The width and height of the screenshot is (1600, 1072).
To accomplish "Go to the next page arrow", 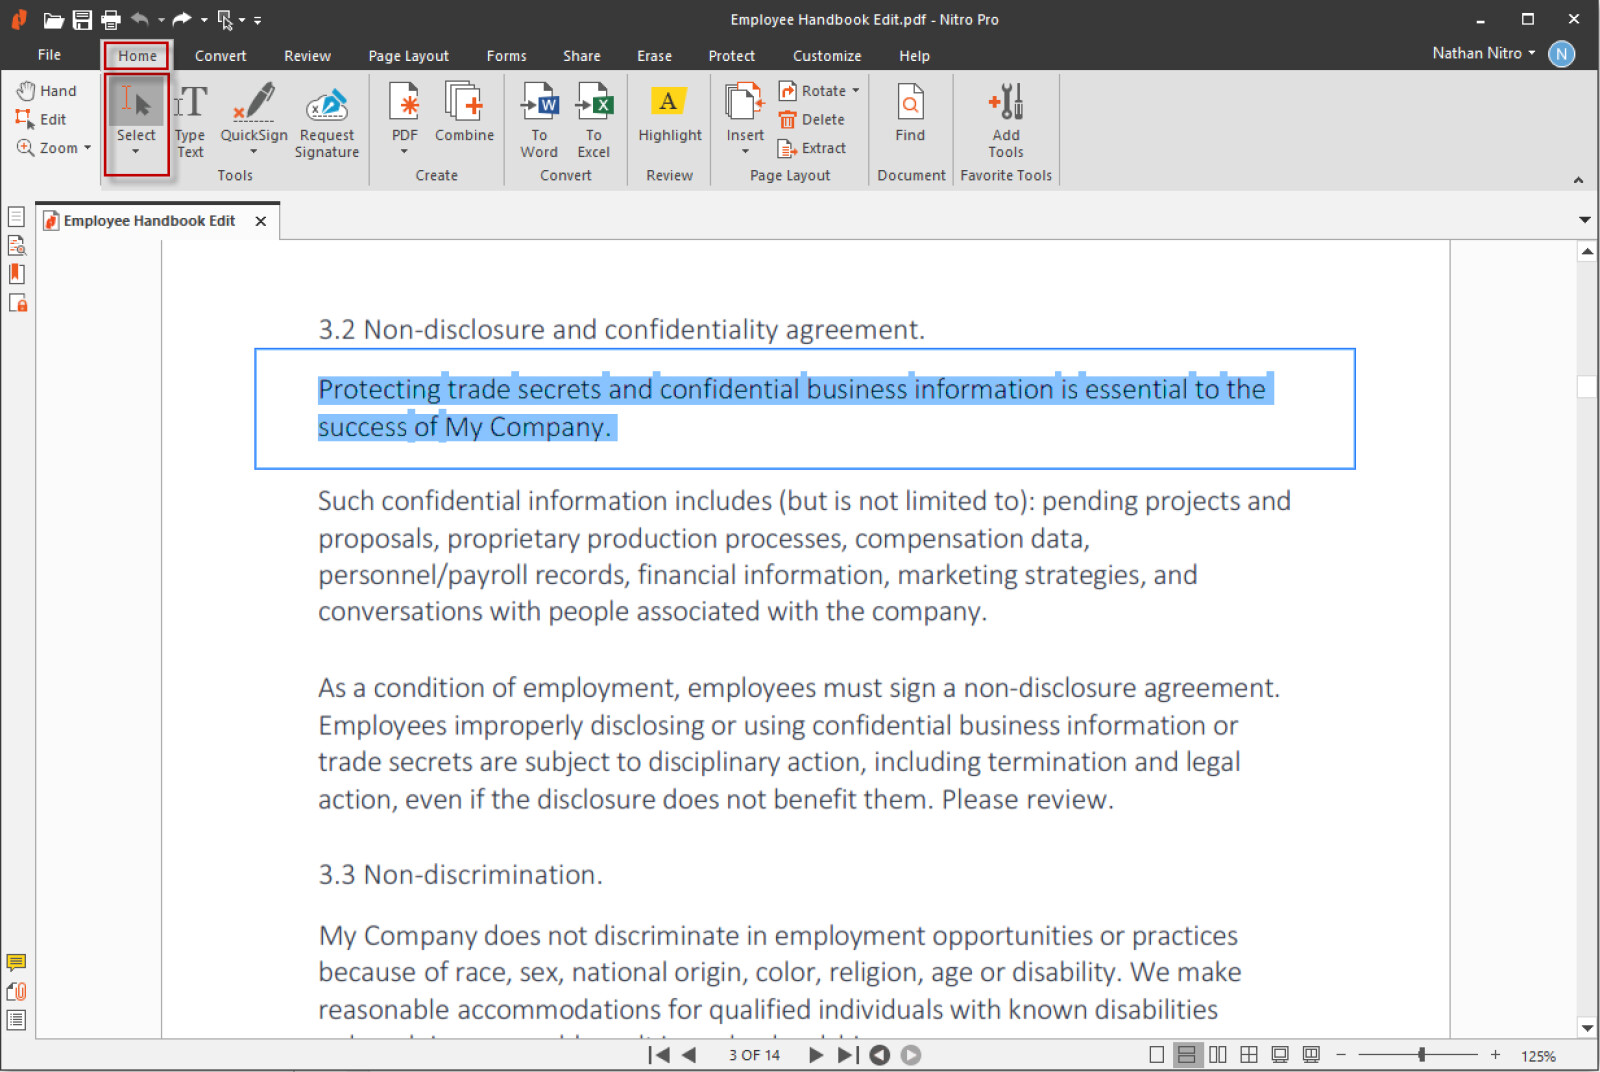I will [x=815, y=1055].
